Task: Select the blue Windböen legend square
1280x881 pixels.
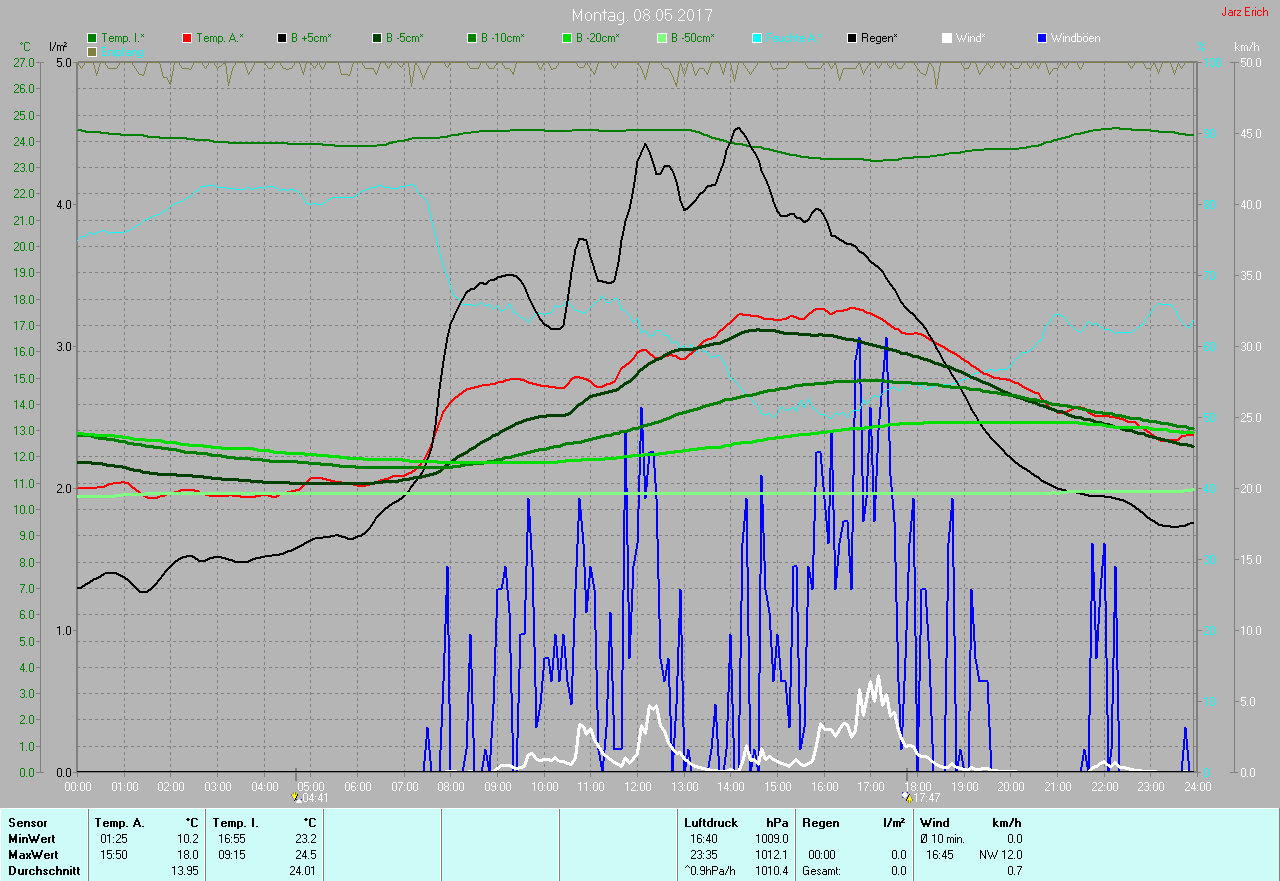Action: 1042,38
